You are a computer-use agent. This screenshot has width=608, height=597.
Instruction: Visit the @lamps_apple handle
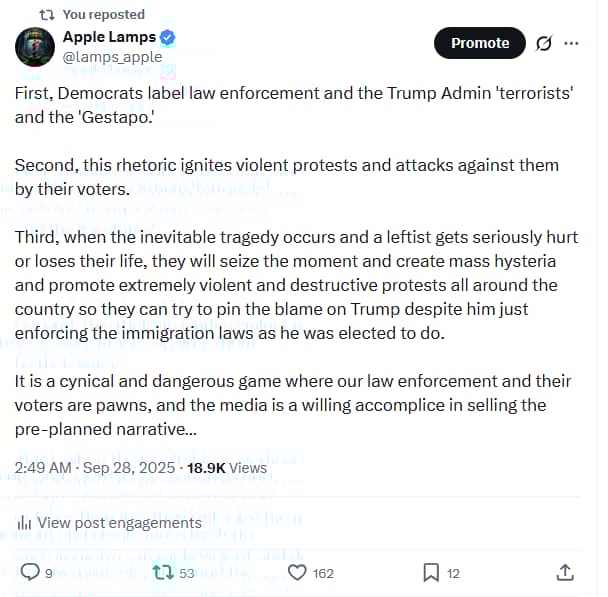point(112,57)
